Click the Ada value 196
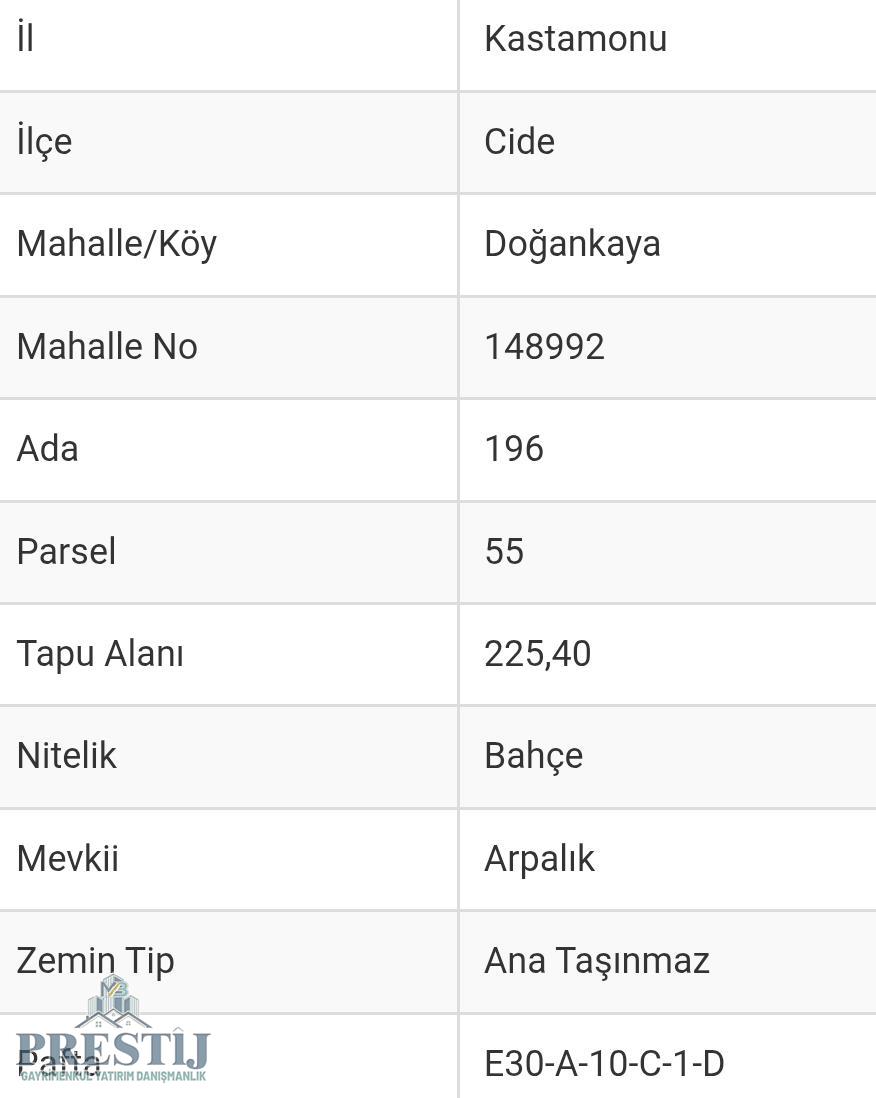This screenshot has width=876, height=1098. point(514,449)
